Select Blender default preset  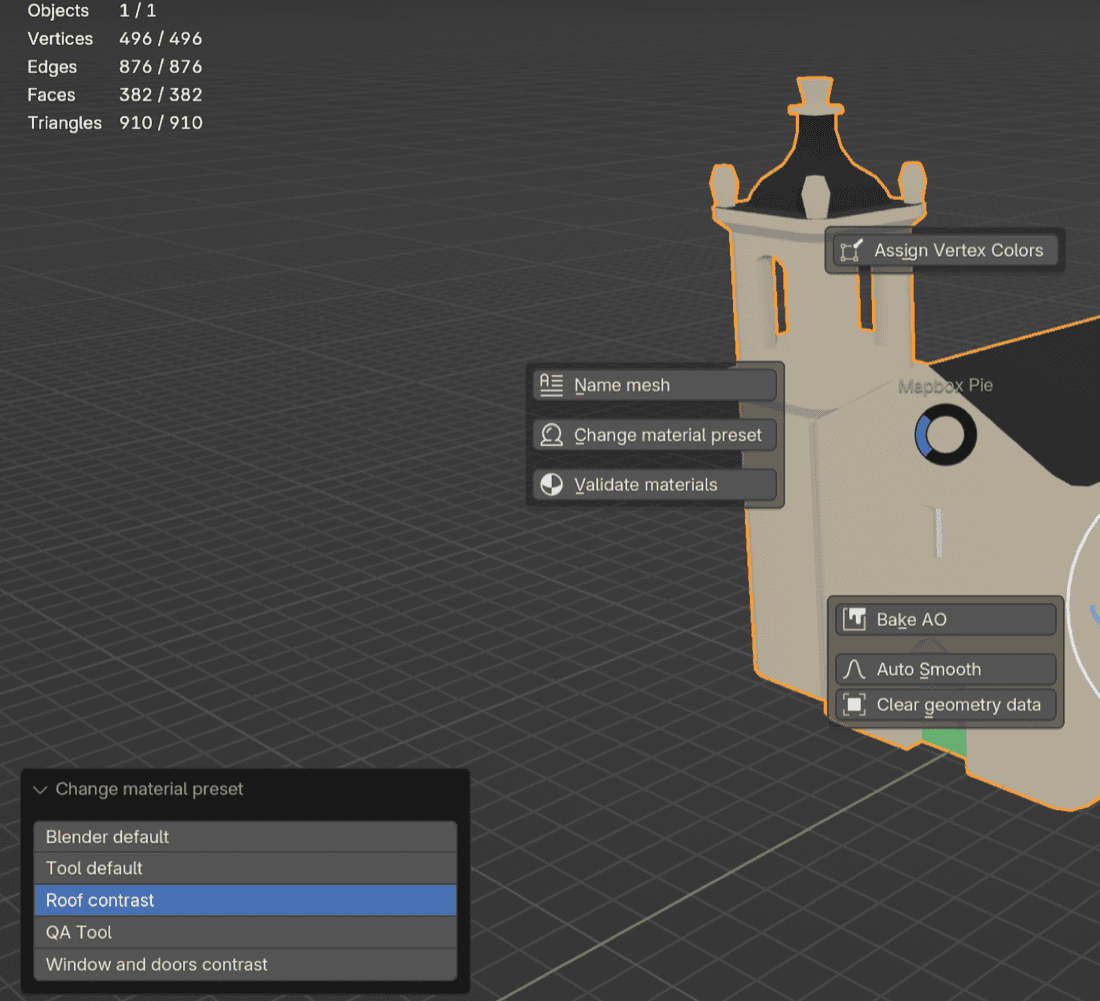tap(245, 837)
